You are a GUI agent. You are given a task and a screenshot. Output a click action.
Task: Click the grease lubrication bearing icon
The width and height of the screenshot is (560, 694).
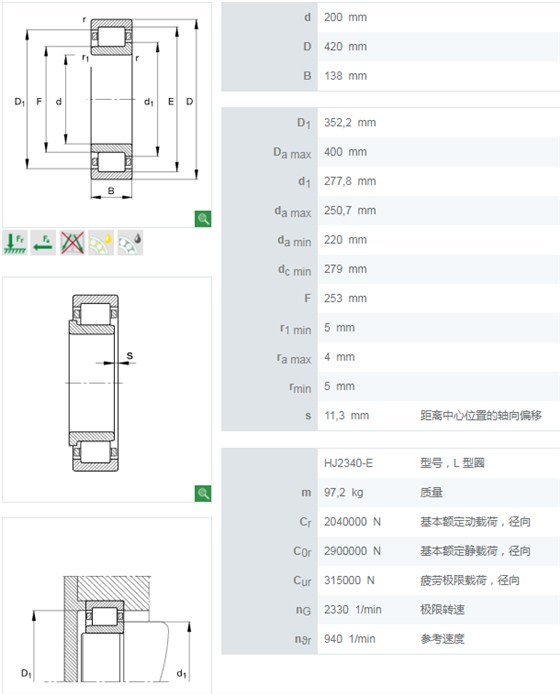pyautogui.click(x=130, y=243)
